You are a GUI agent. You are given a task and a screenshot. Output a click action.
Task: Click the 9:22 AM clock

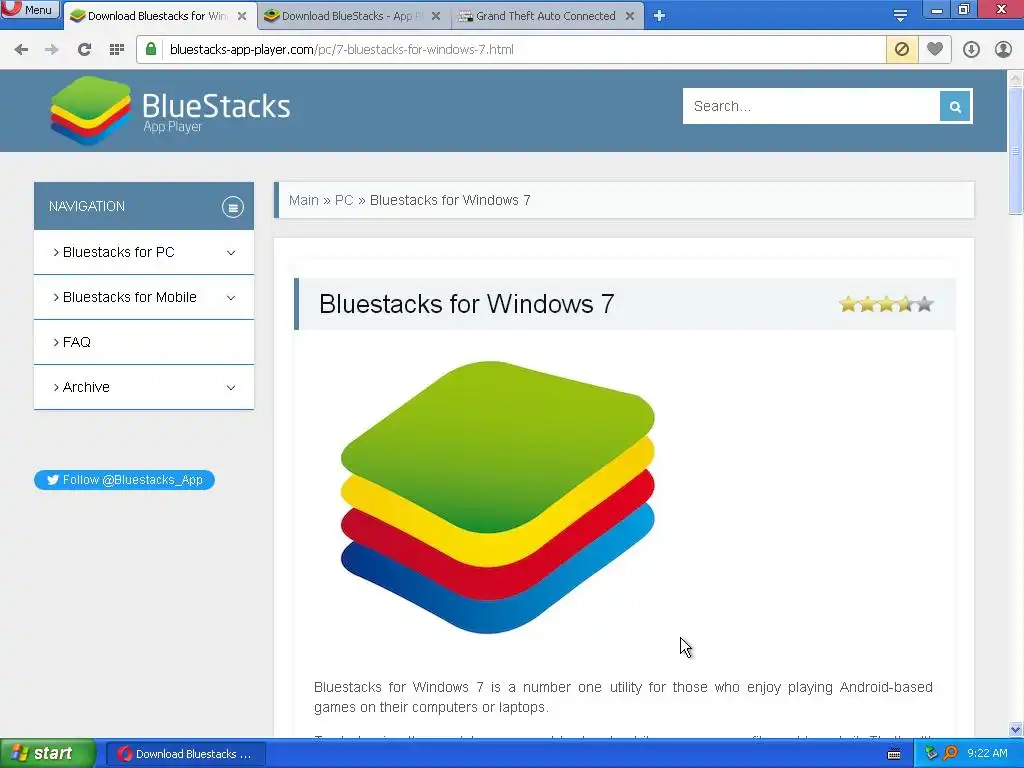(987, 753)
